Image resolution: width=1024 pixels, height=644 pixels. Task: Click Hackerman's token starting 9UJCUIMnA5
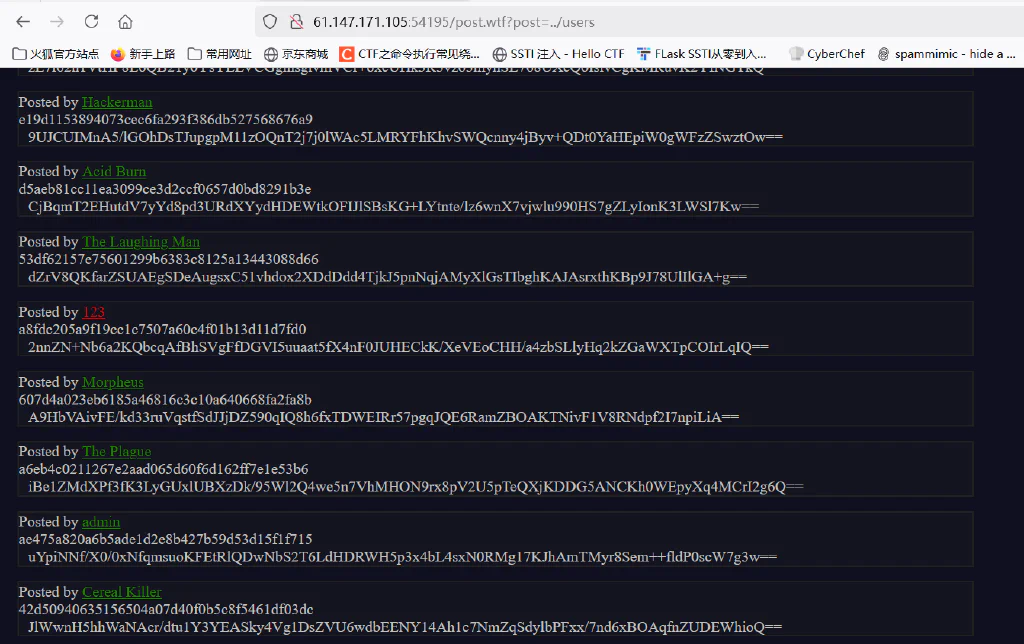pos(405,137)
